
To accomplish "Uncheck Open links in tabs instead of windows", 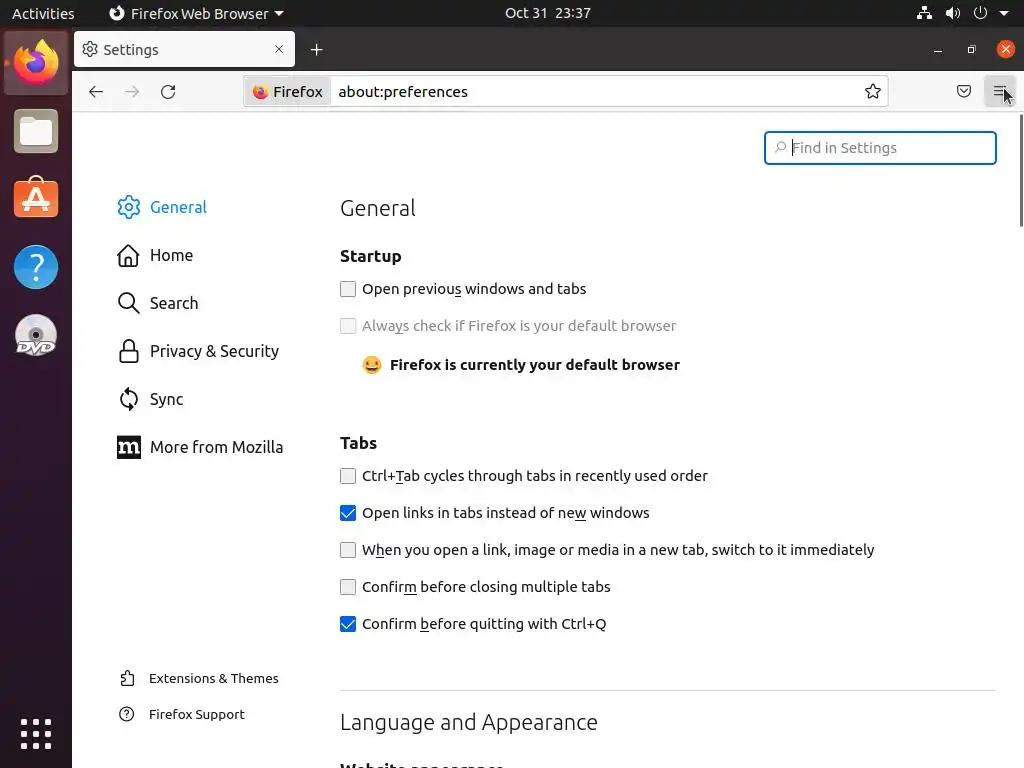I will click(348, 513).
